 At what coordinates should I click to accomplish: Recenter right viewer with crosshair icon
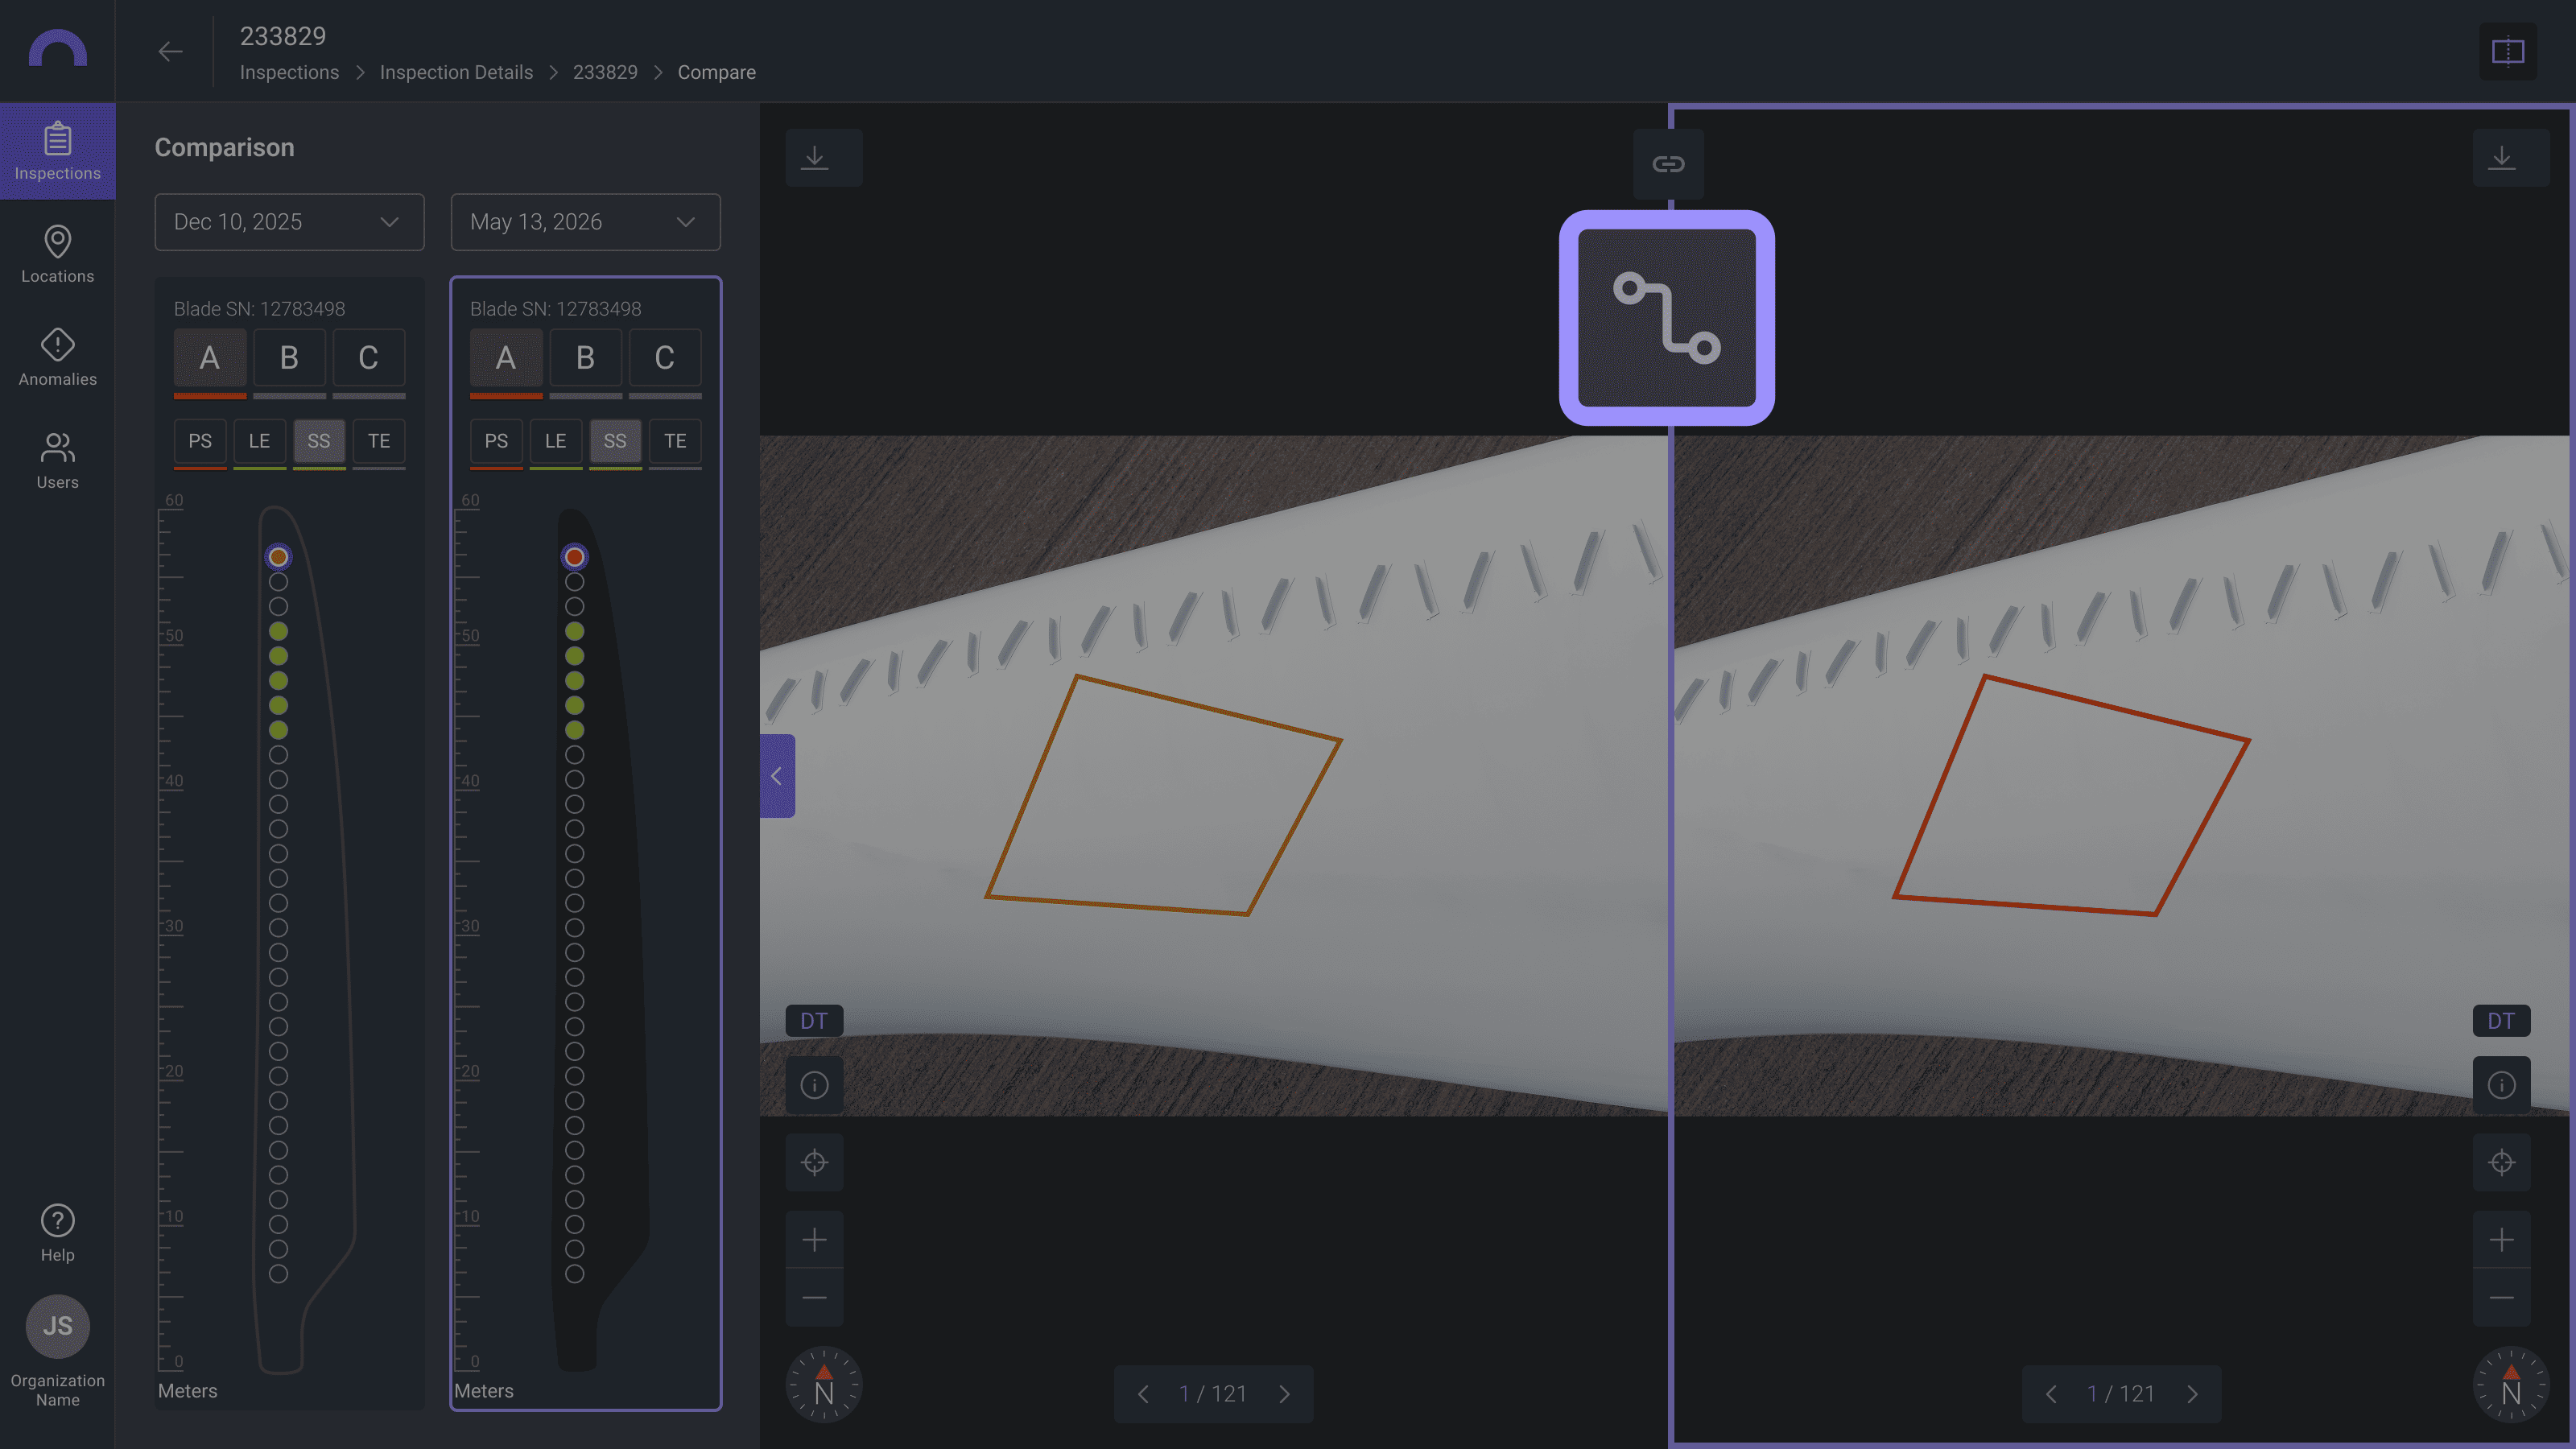click(x=2501, y=1162)
